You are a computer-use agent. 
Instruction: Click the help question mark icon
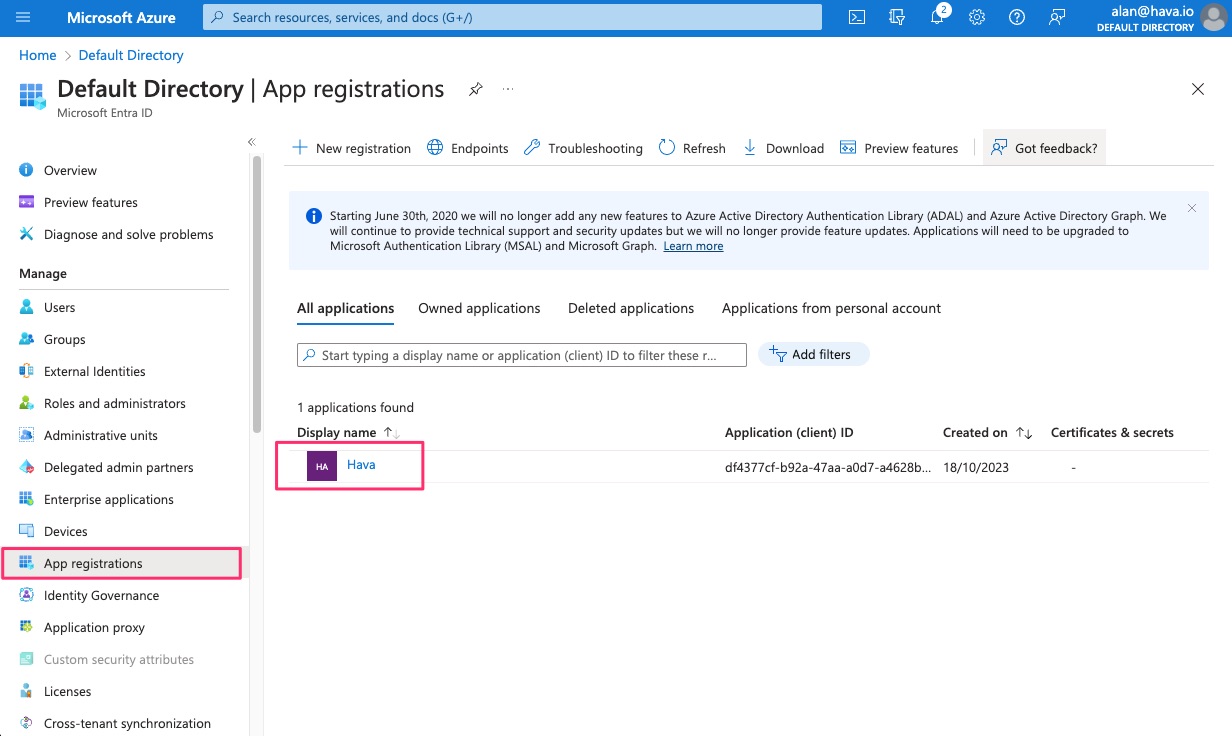tap(1017, 17)
